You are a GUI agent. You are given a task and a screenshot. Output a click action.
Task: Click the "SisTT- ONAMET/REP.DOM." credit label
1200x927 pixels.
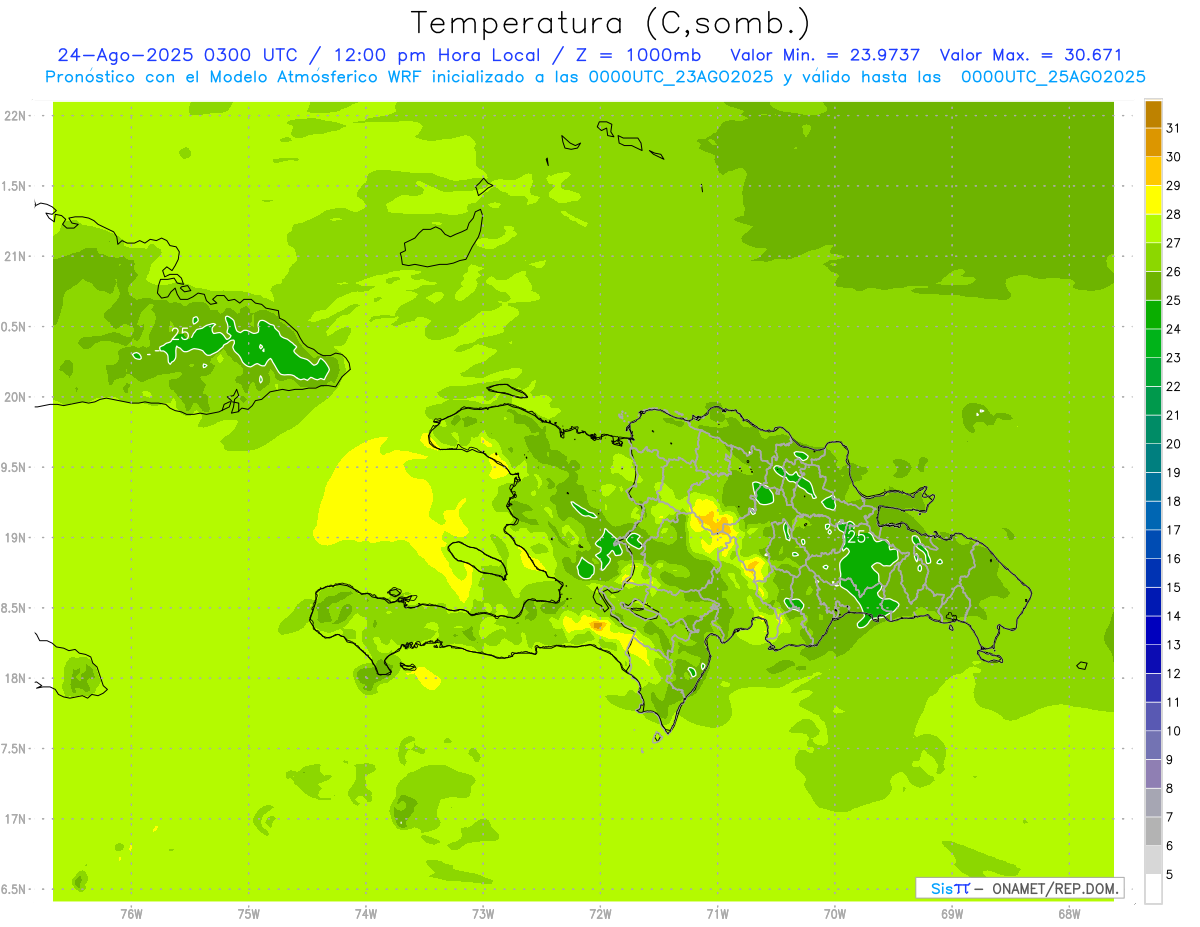[x=1020, y=888]
